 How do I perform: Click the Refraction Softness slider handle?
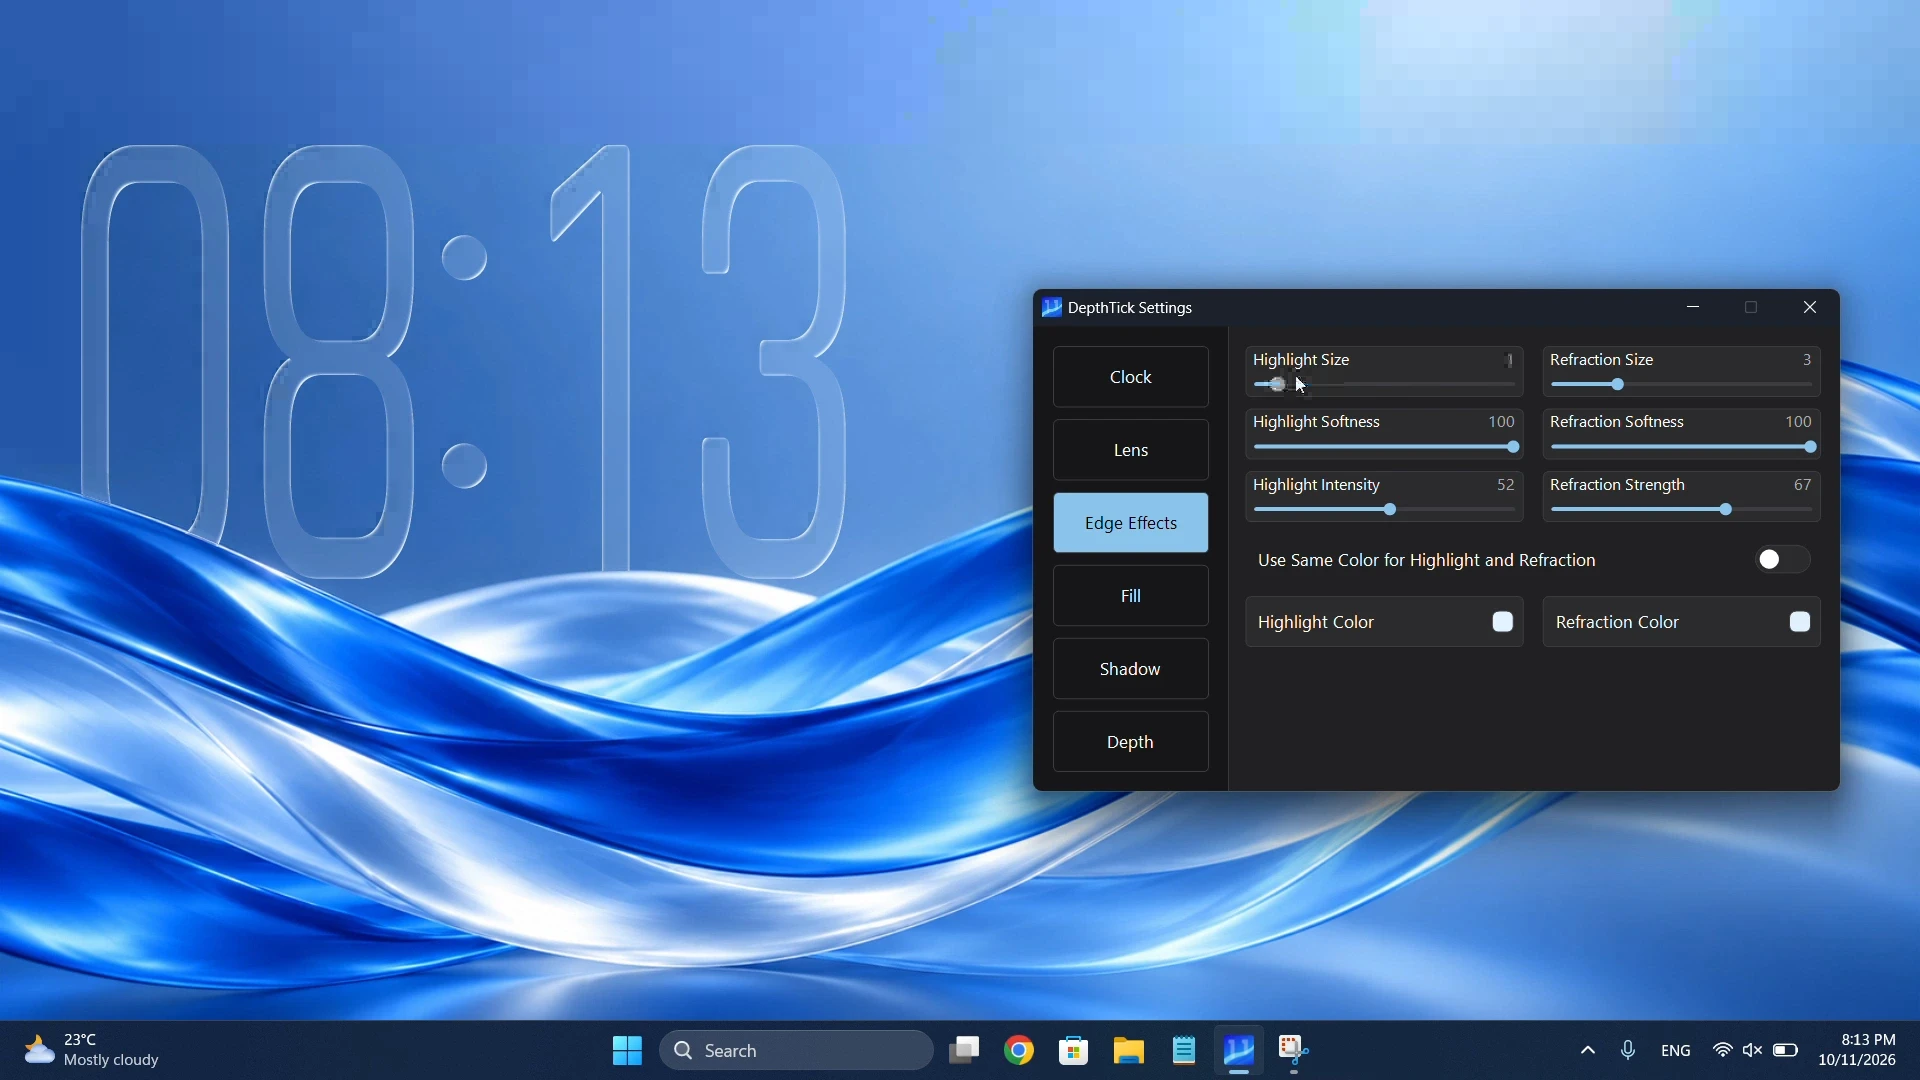1811,448
